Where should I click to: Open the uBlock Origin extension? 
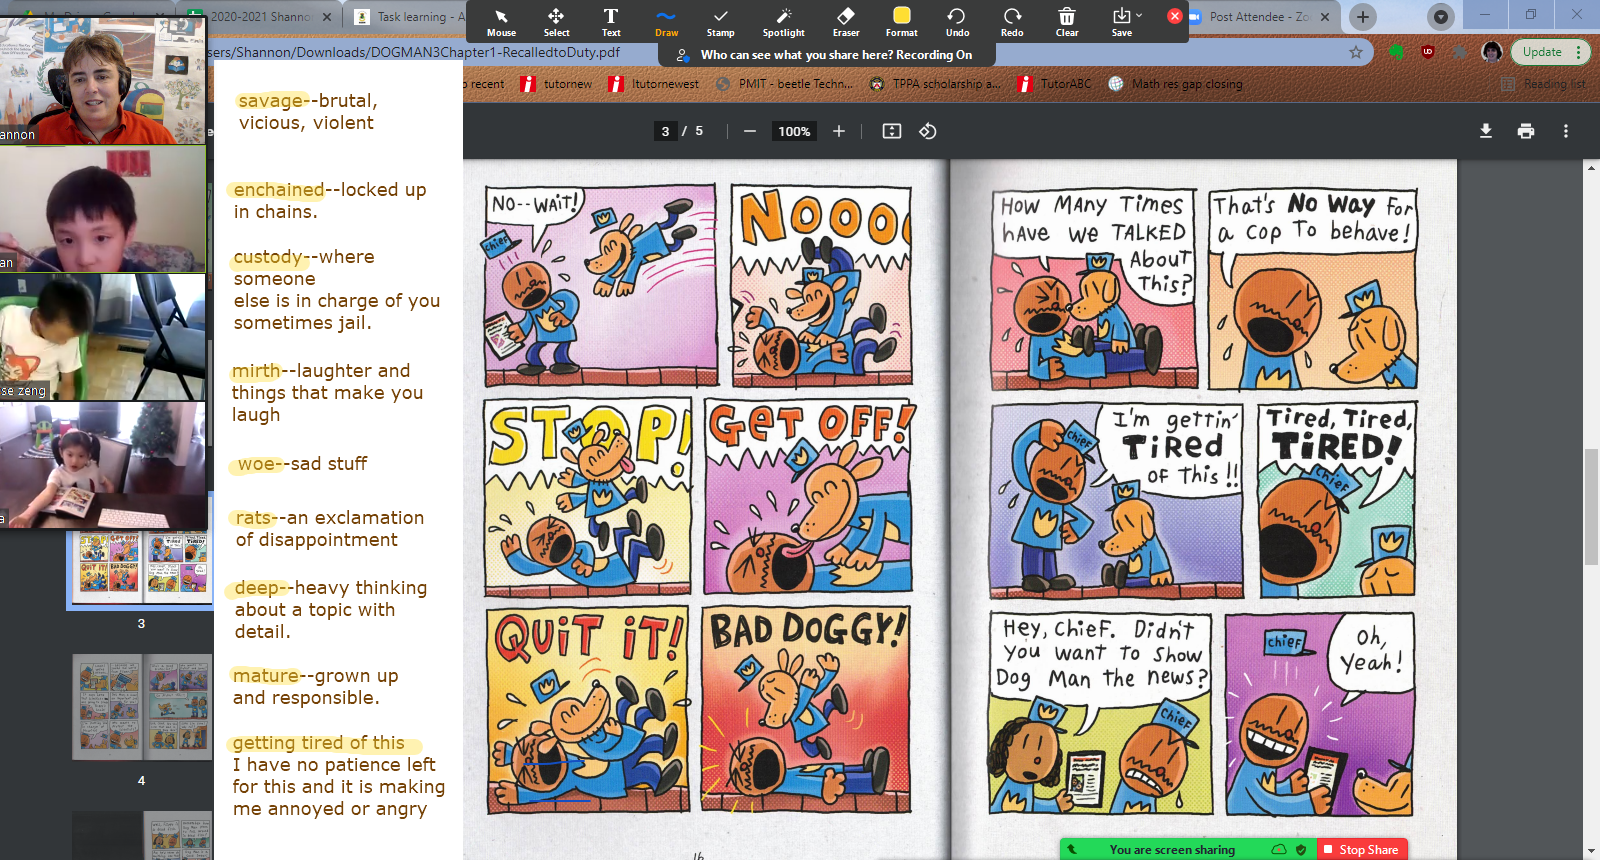point(1428,52)
